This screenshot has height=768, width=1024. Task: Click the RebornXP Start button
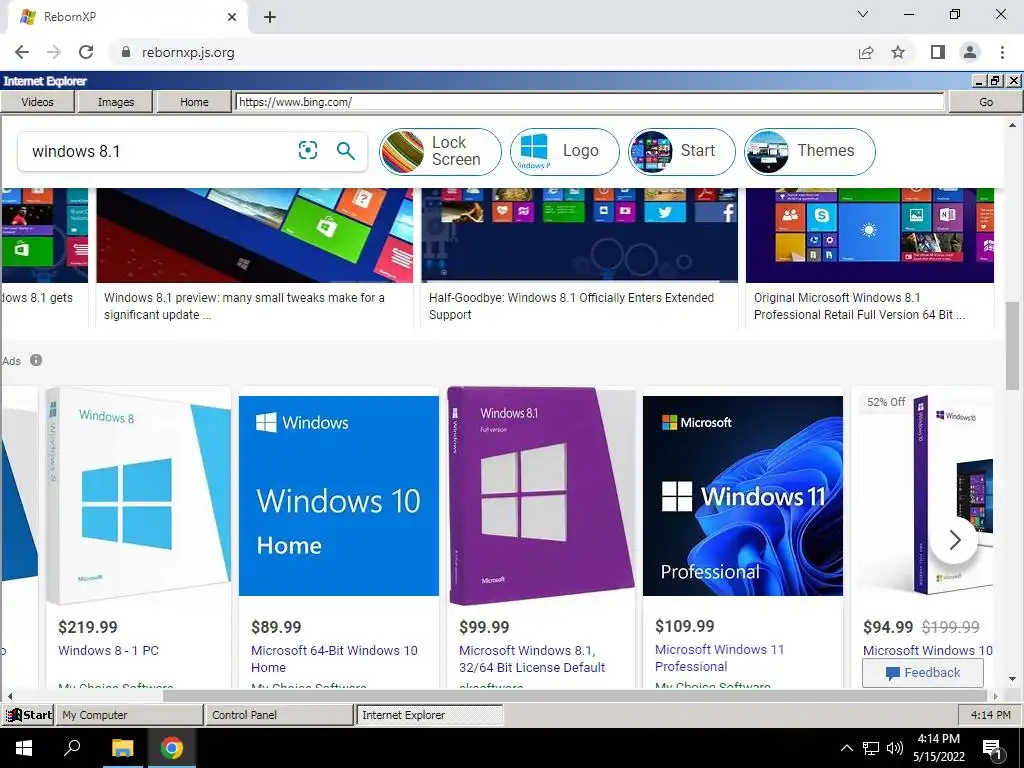click(28, 714)
